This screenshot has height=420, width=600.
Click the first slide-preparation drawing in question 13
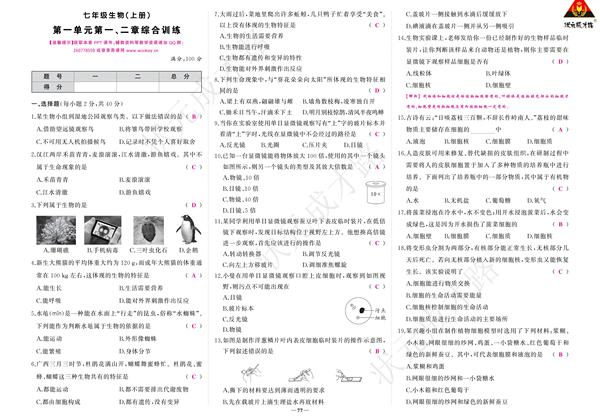tap(251, 373)
